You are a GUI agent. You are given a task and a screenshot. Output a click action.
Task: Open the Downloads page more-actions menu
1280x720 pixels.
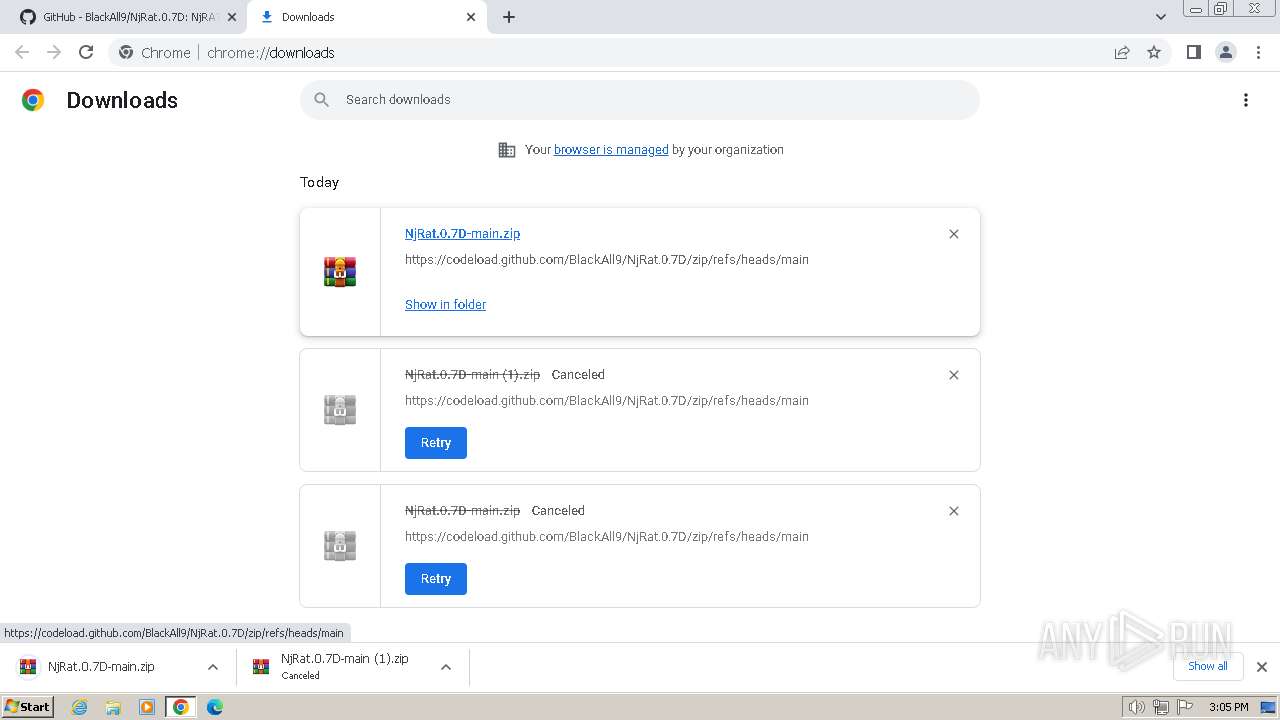point(1246,100)
